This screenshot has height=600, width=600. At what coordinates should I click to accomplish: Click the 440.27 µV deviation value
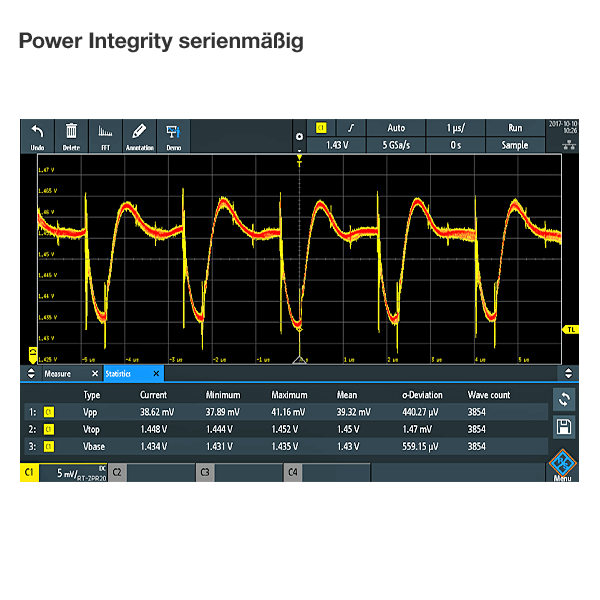pos(420,412)
